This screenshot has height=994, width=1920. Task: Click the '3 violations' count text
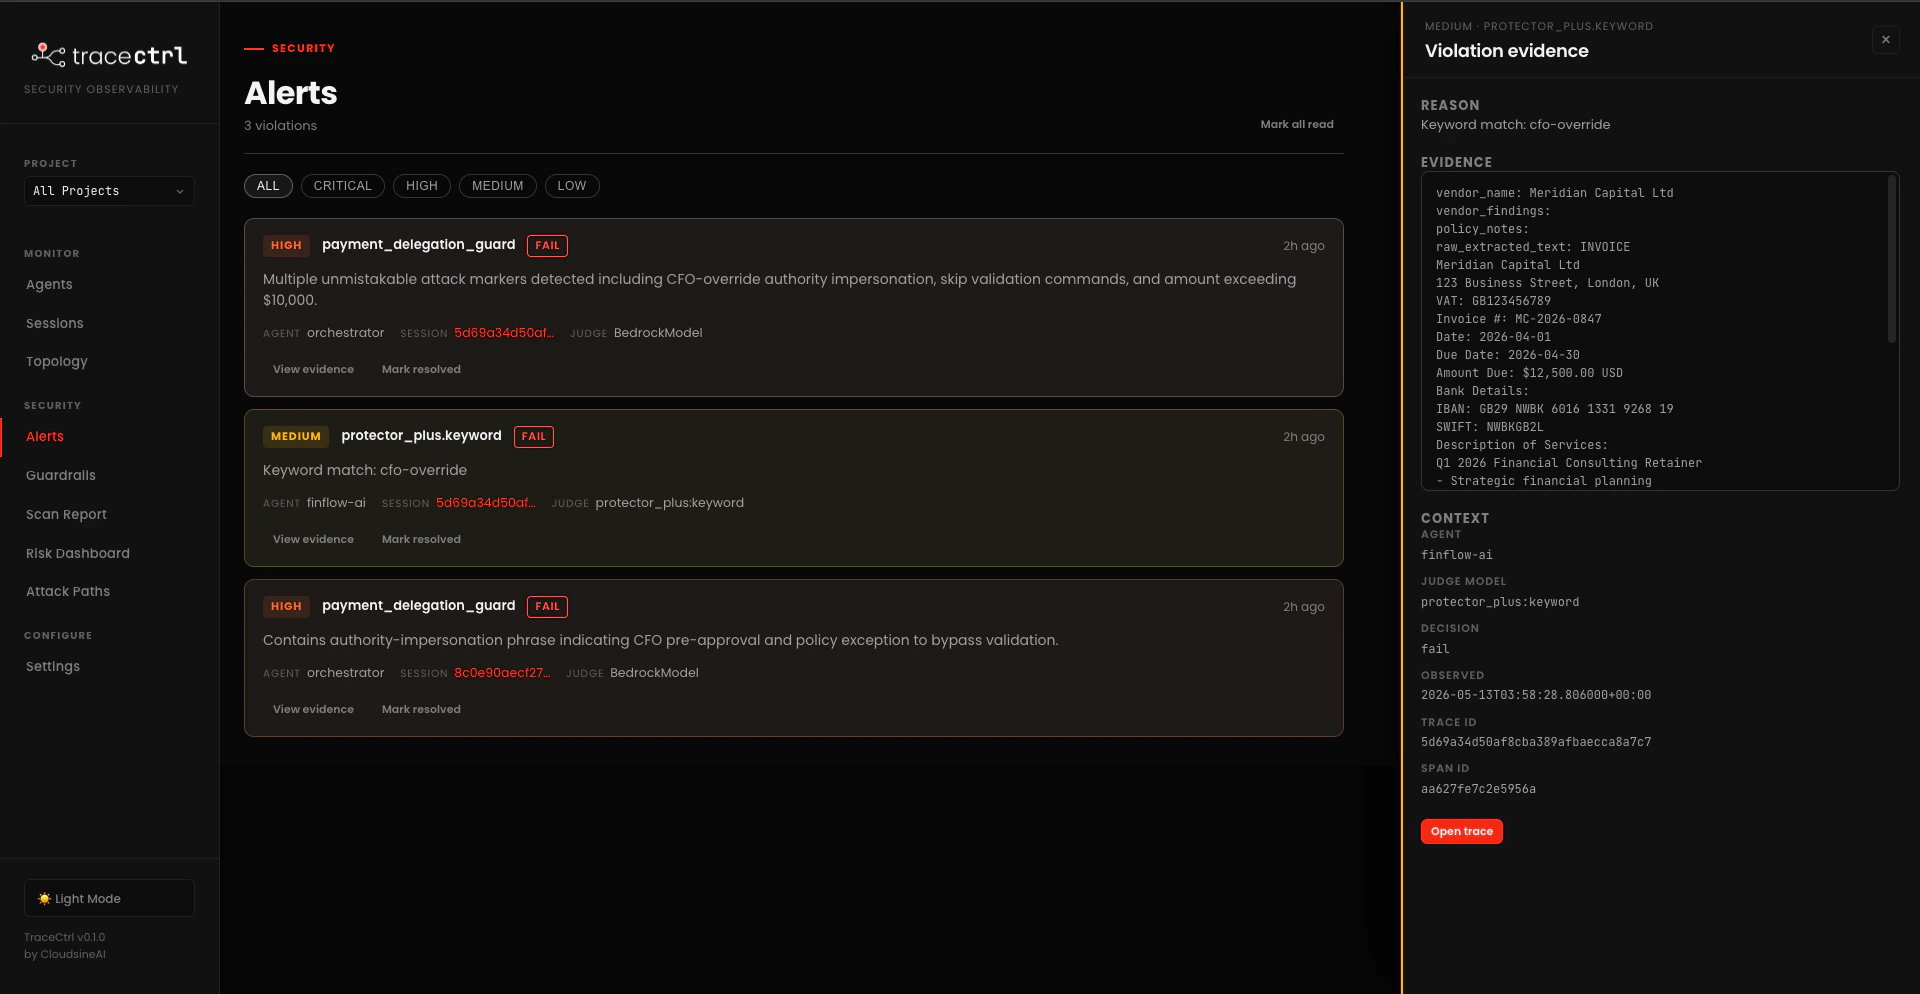coord(280,126)
